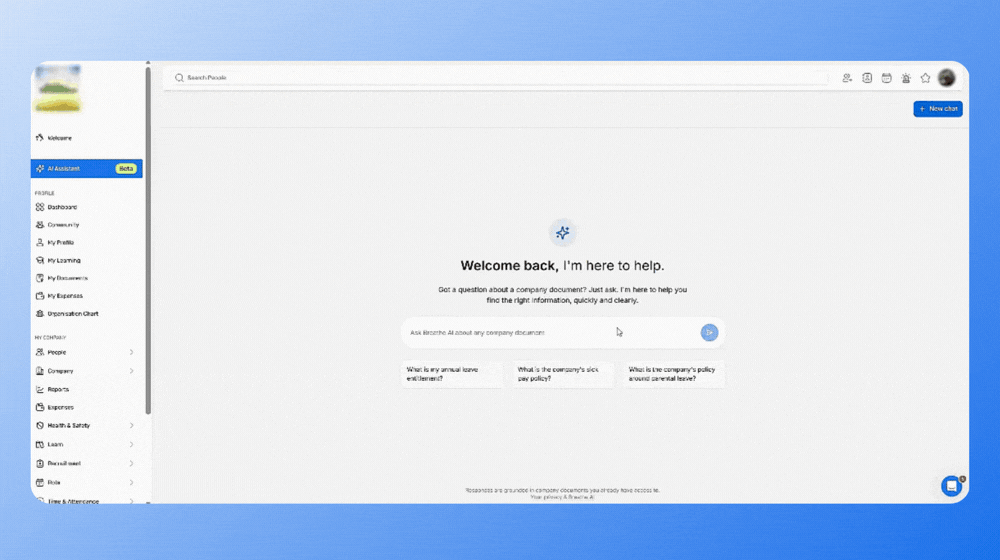Expand the Learn chevron in sidebar
Screen dimensions: 1000x560
point(131,445)
